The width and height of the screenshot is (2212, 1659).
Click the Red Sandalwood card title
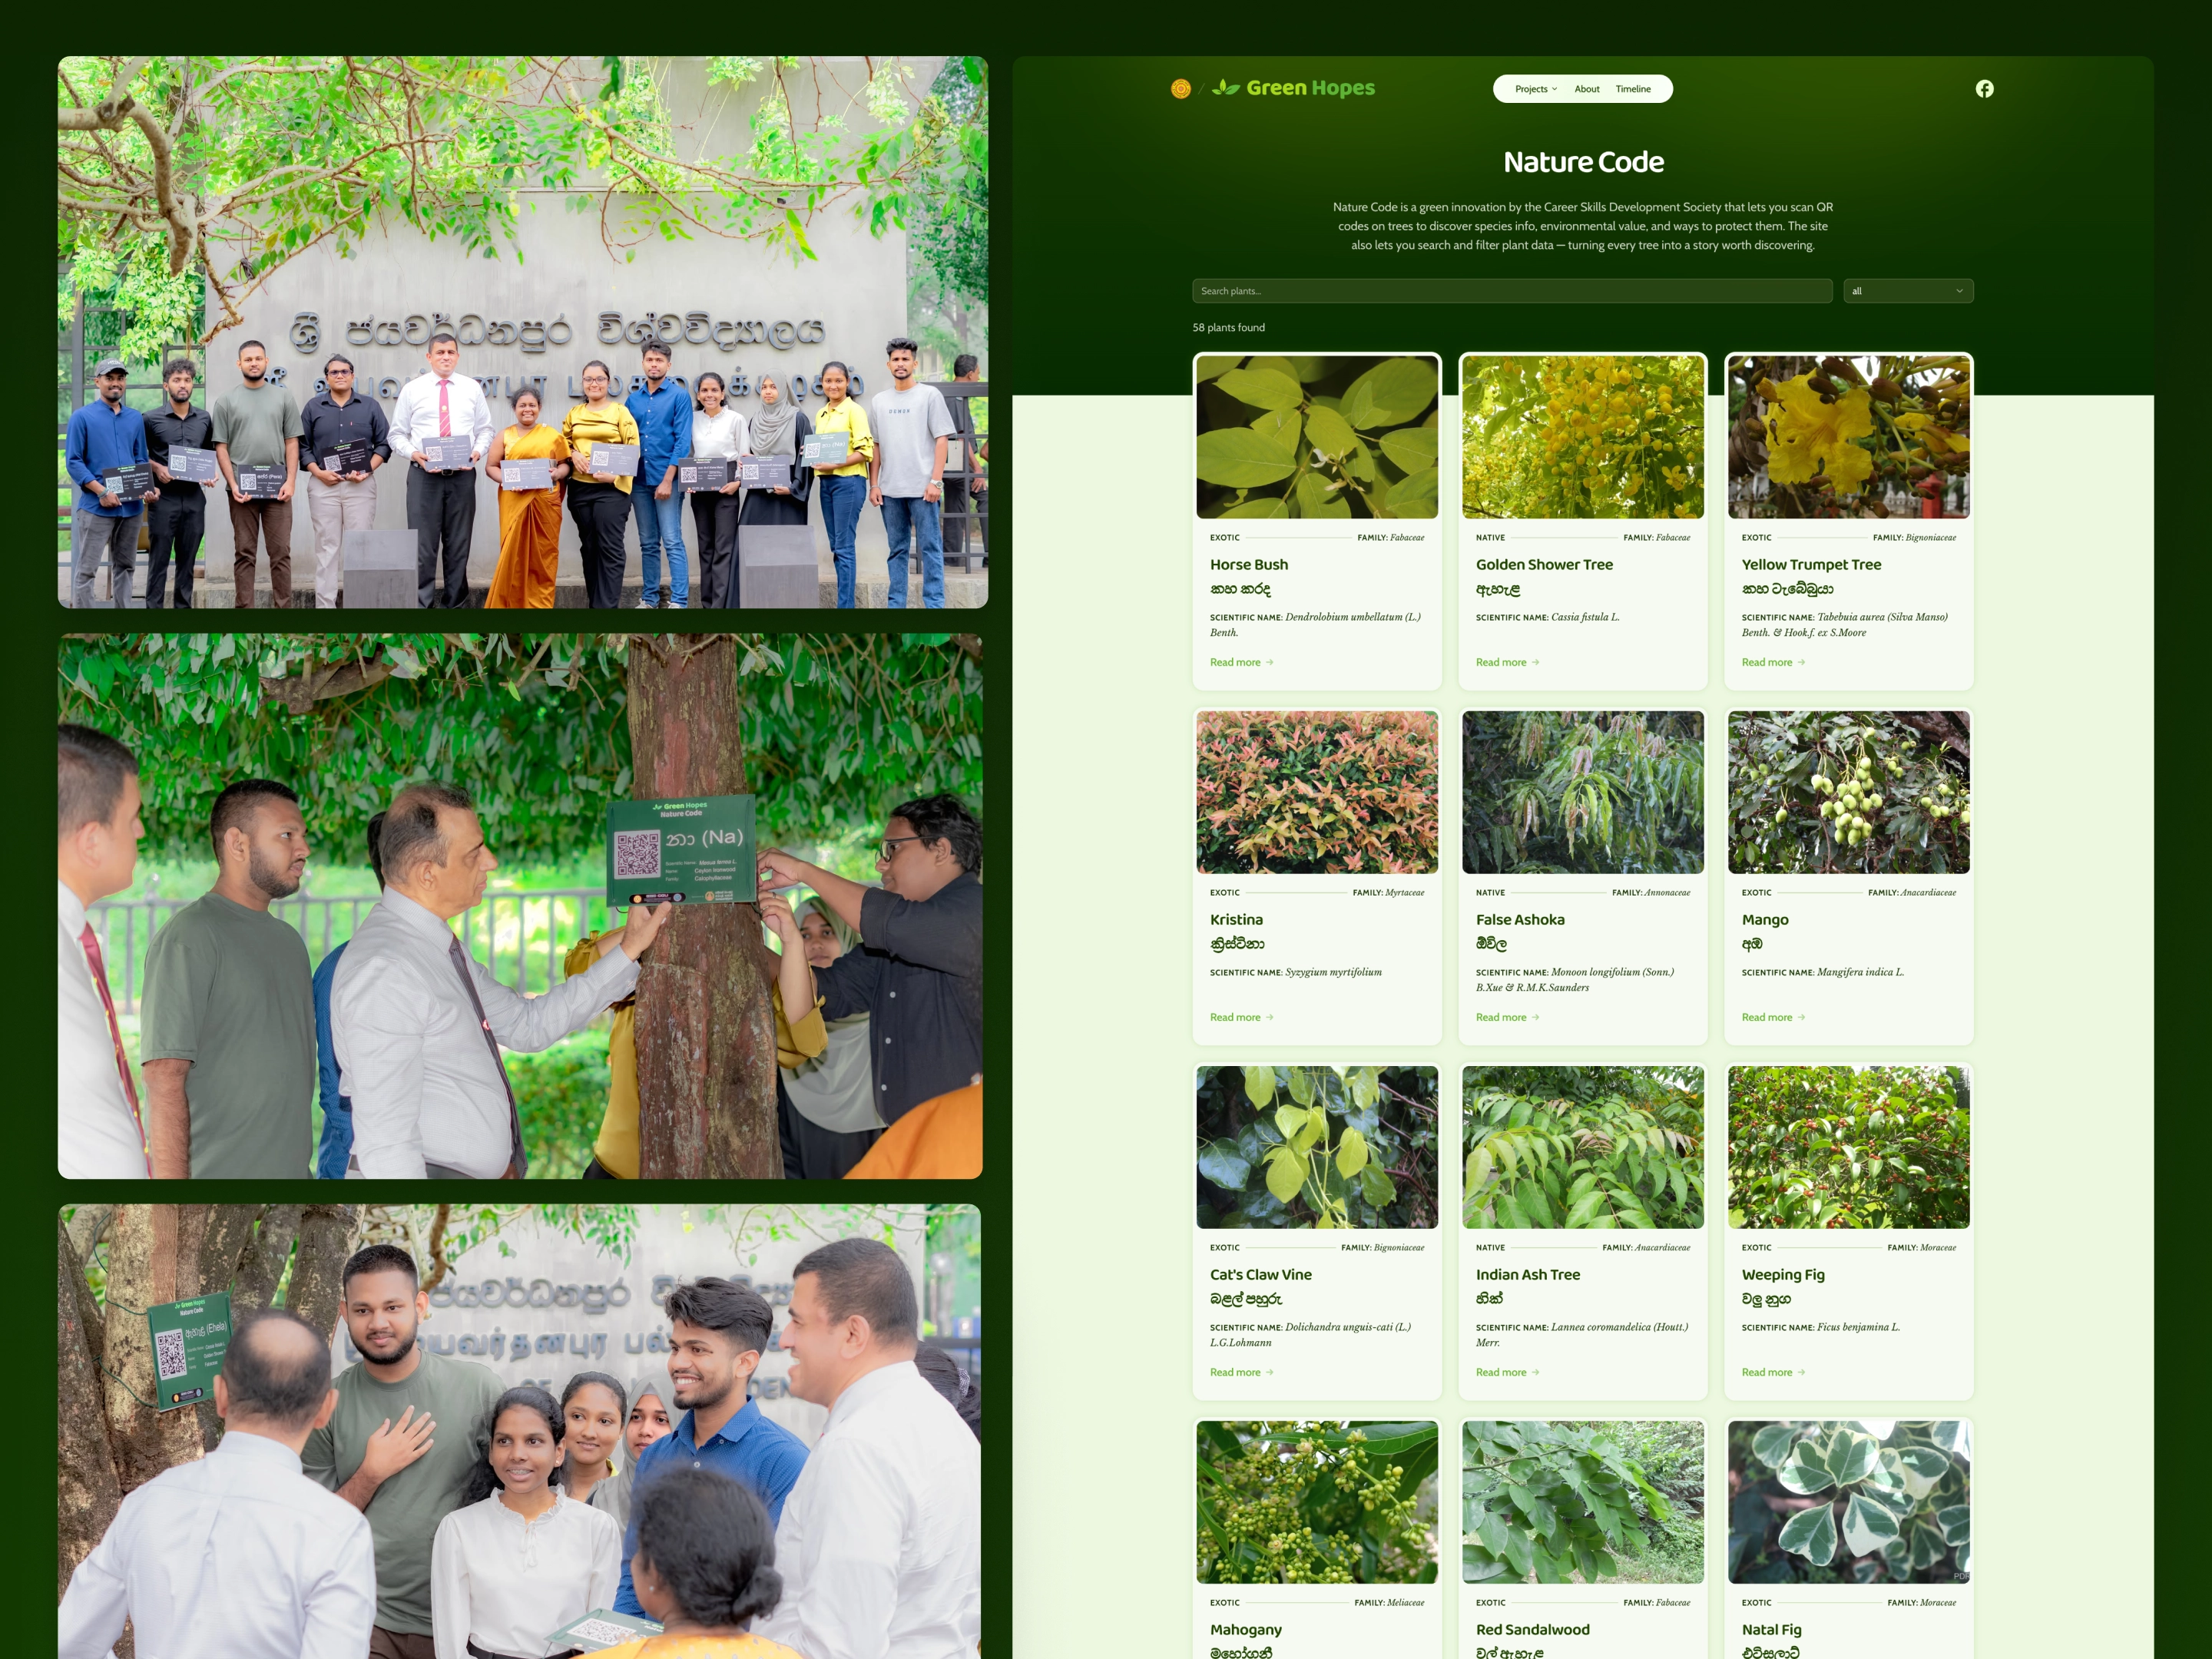coord(1533,1629)
